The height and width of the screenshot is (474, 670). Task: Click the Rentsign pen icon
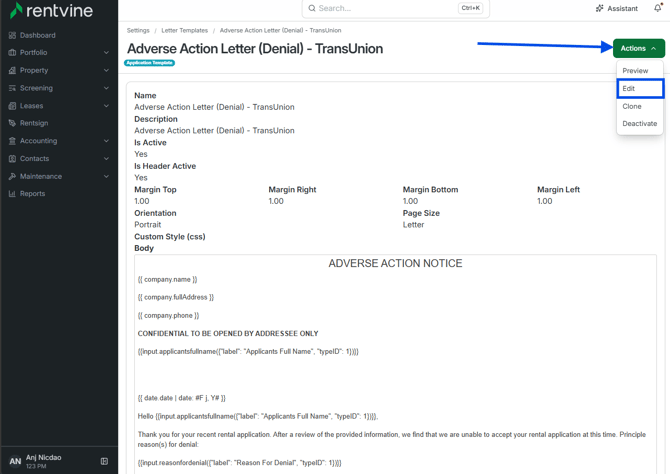12,123
